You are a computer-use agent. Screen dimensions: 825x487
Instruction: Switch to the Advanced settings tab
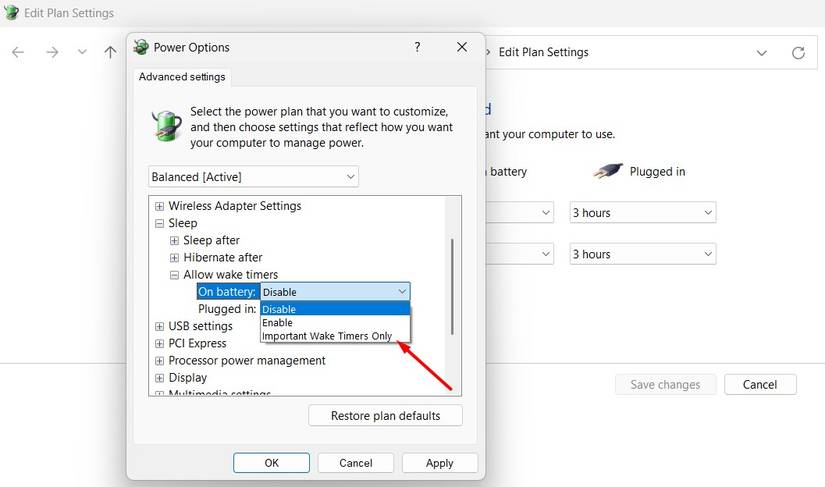tap(182, 77)
